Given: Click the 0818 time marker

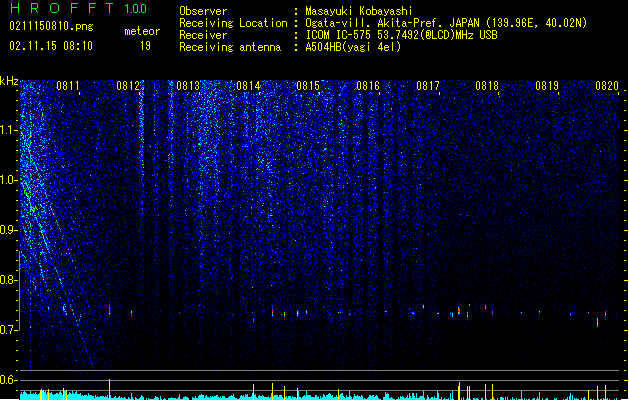Looking at the screenshot, I should tap(487, 86).
